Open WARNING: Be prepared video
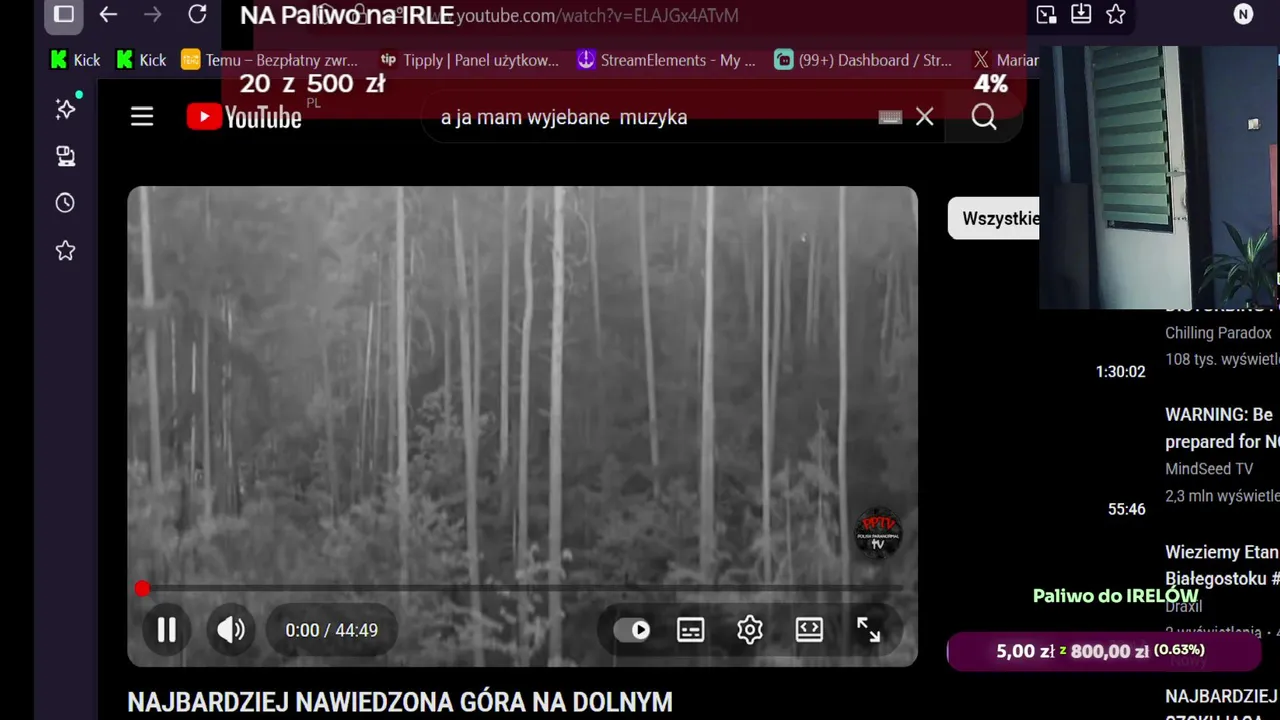This screenshot has height=720, width=1280. (1221, 428)
